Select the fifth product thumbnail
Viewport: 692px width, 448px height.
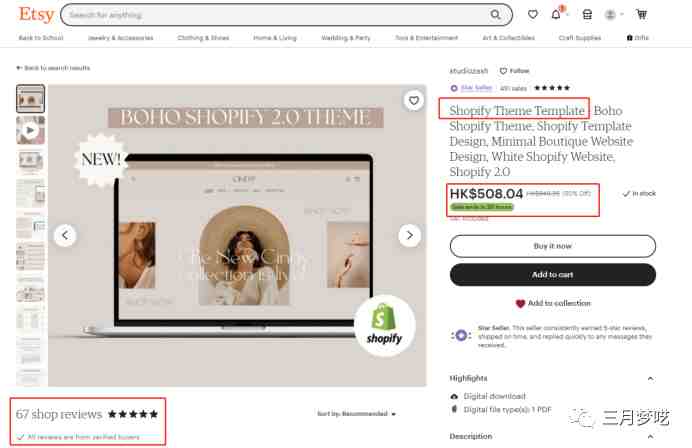(30, 225)
